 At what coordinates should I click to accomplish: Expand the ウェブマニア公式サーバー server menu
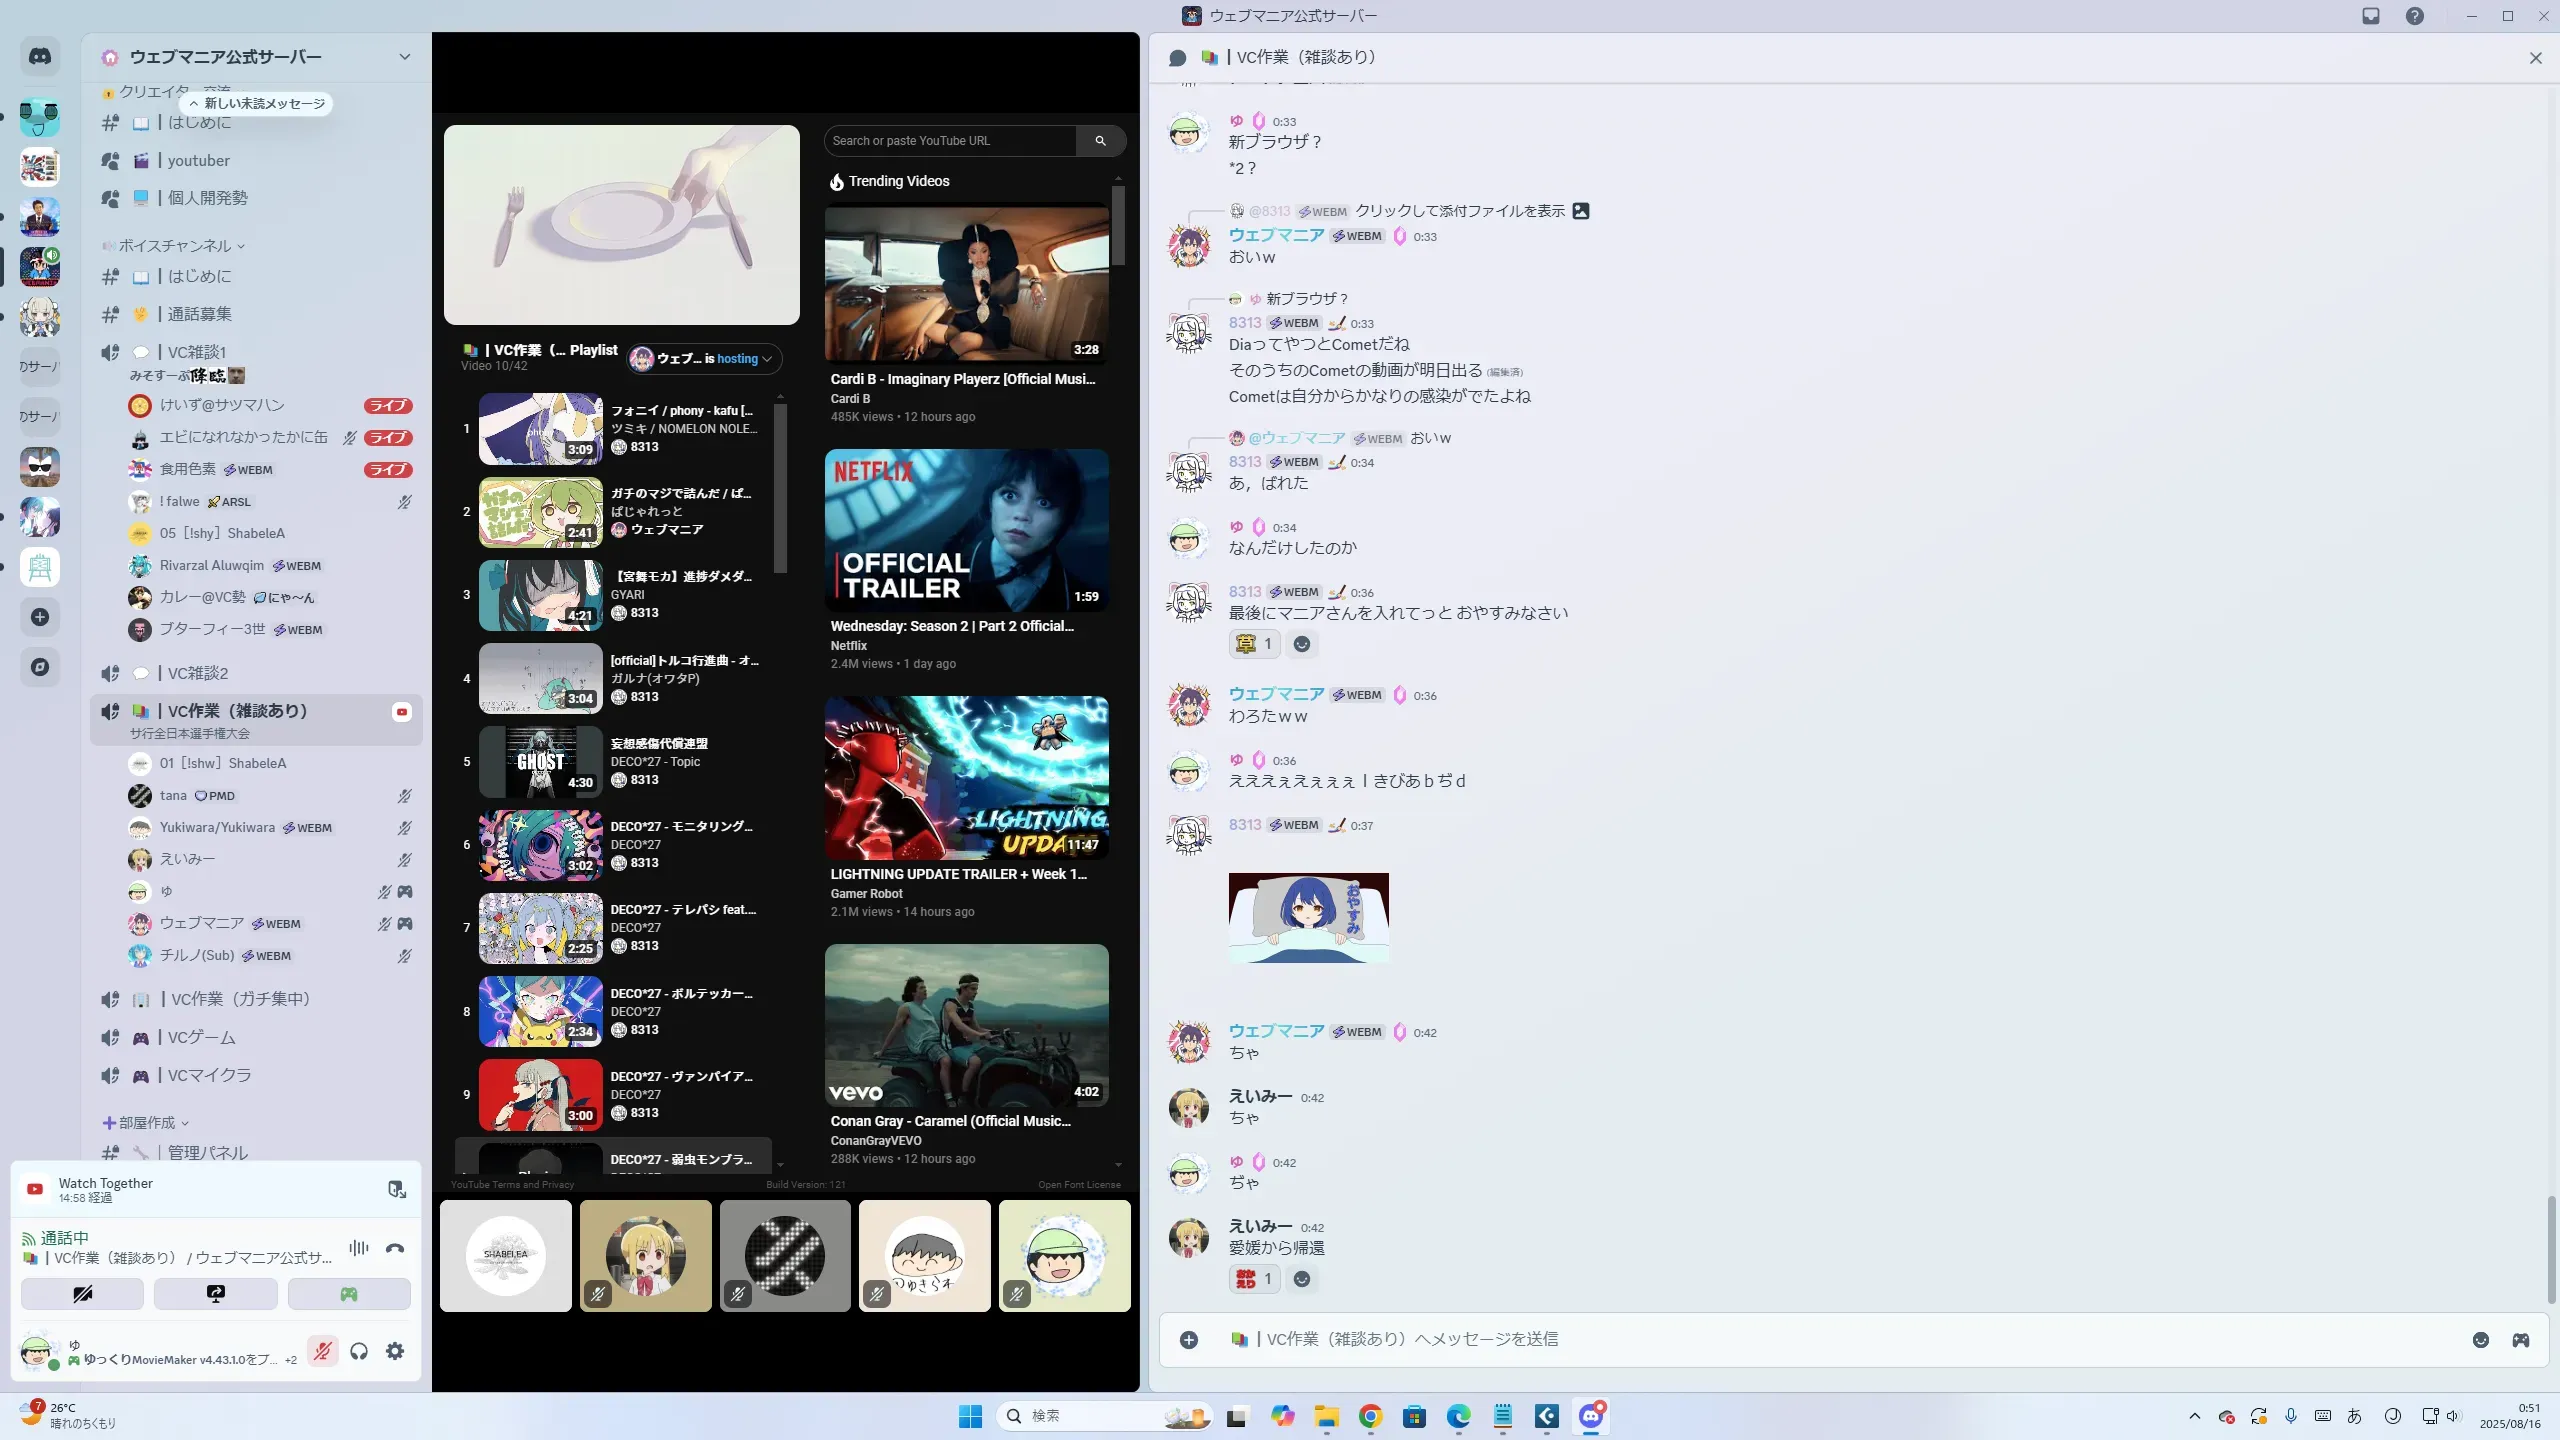click(404, 57)
